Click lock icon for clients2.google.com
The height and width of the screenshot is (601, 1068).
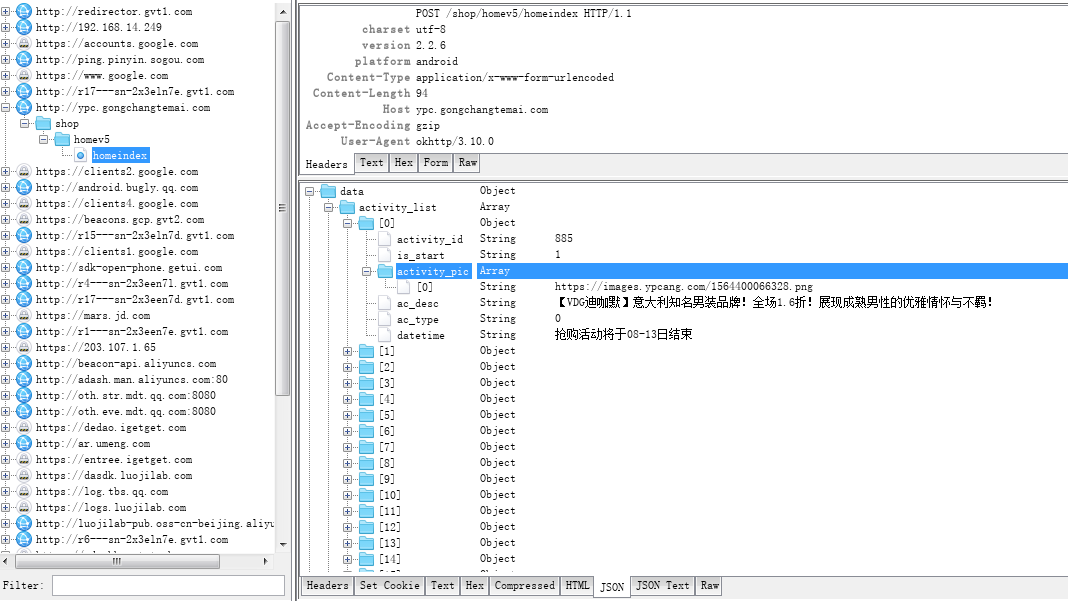[24, 171]
